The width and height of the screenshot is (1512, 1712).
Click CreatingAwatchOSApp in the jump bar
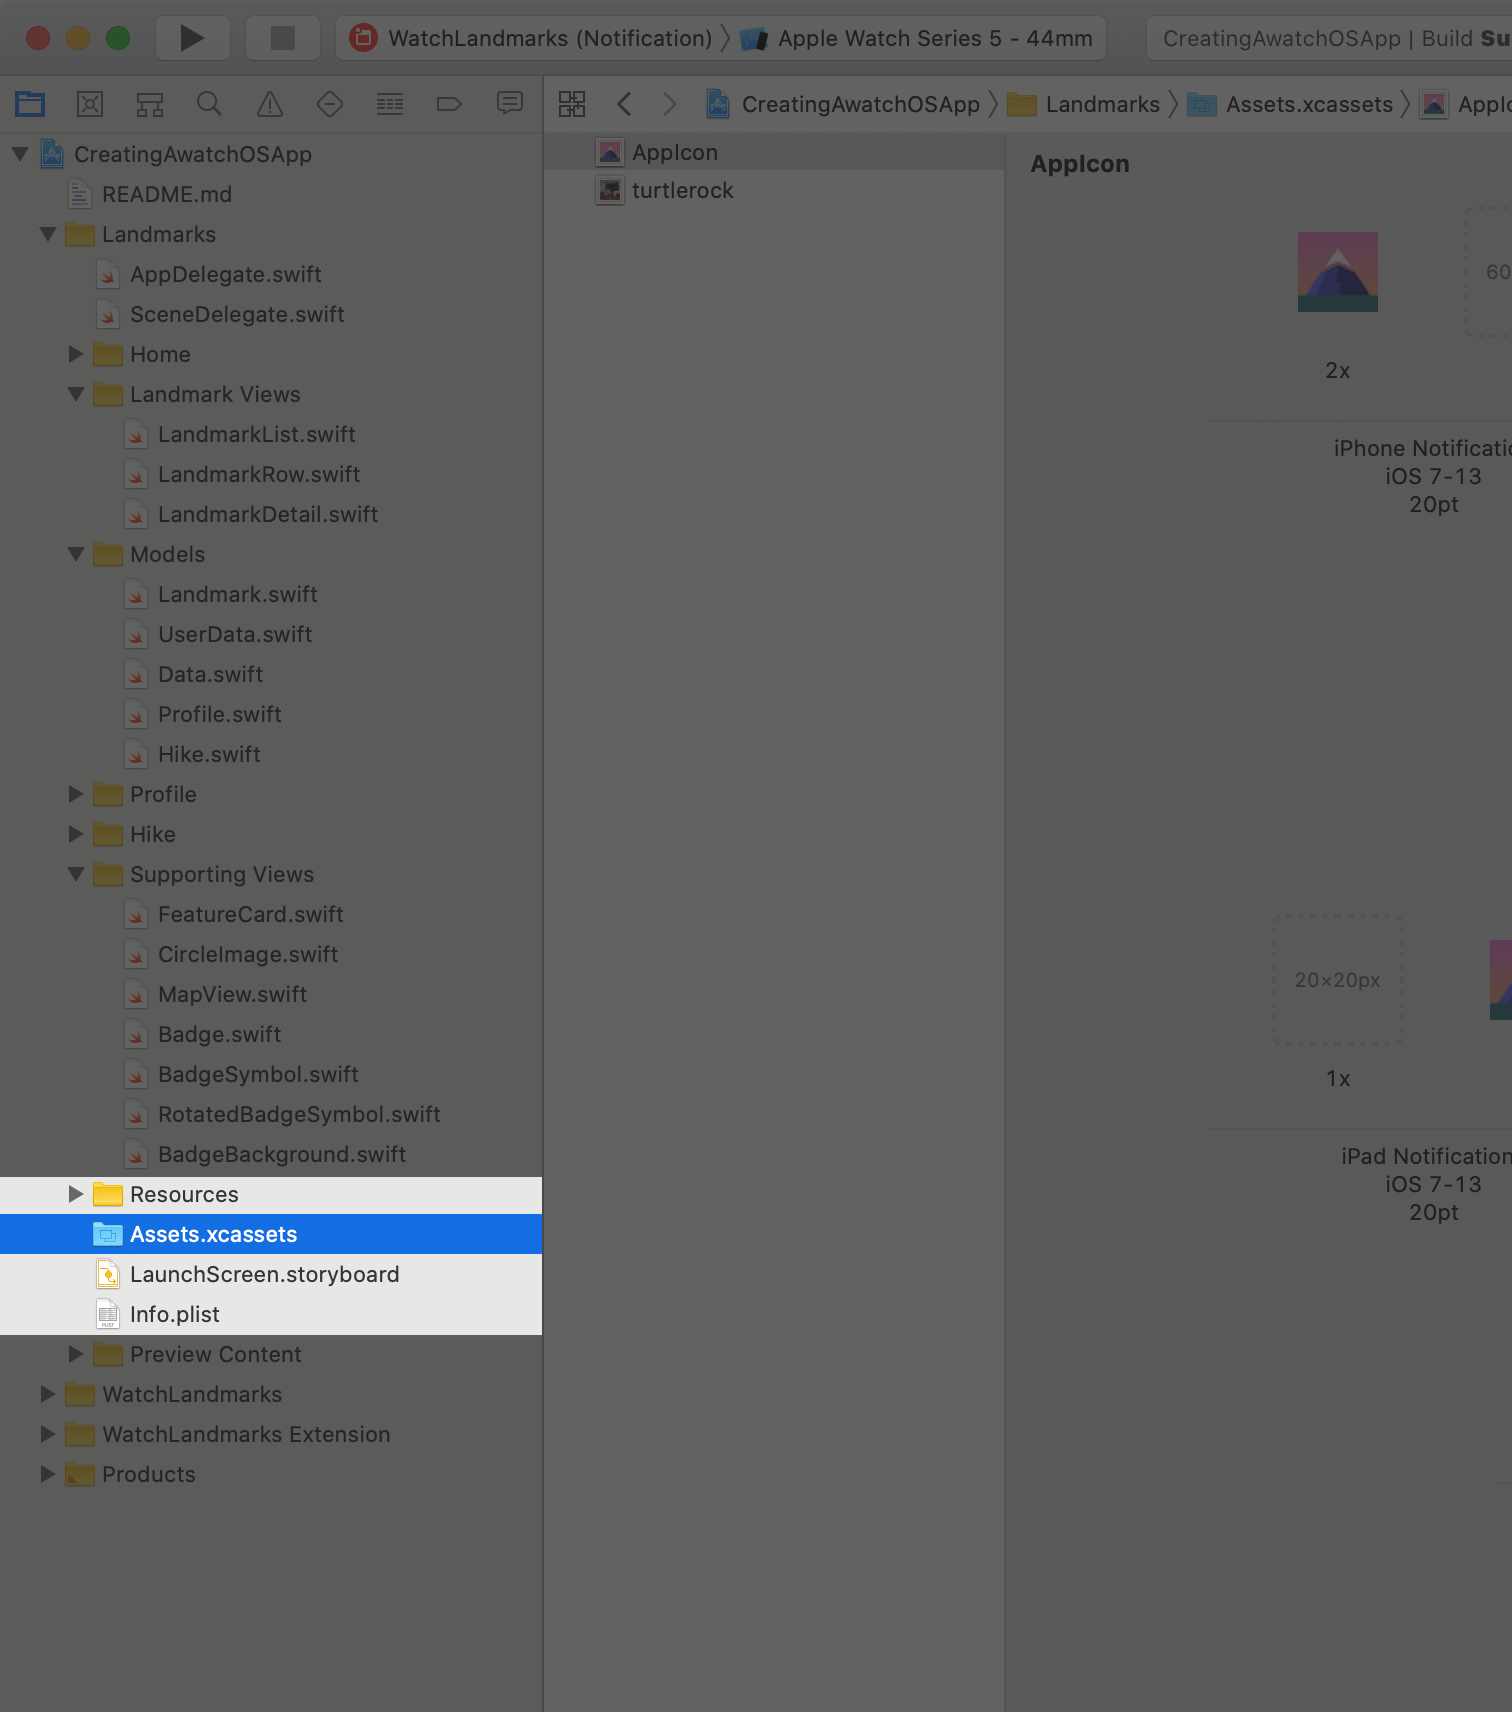tap(843, 104)
